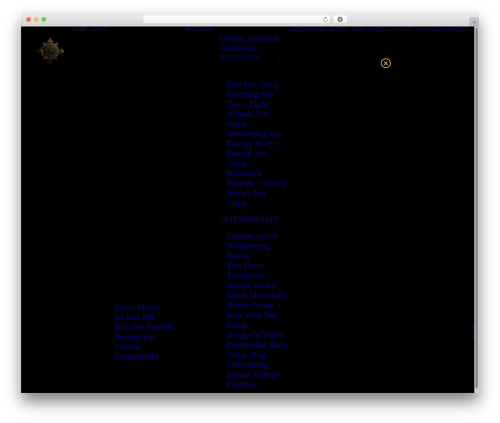Viewport: 500px width, 423px height.
Task: Open the BOOKS menu item
Action: point(377,29)
